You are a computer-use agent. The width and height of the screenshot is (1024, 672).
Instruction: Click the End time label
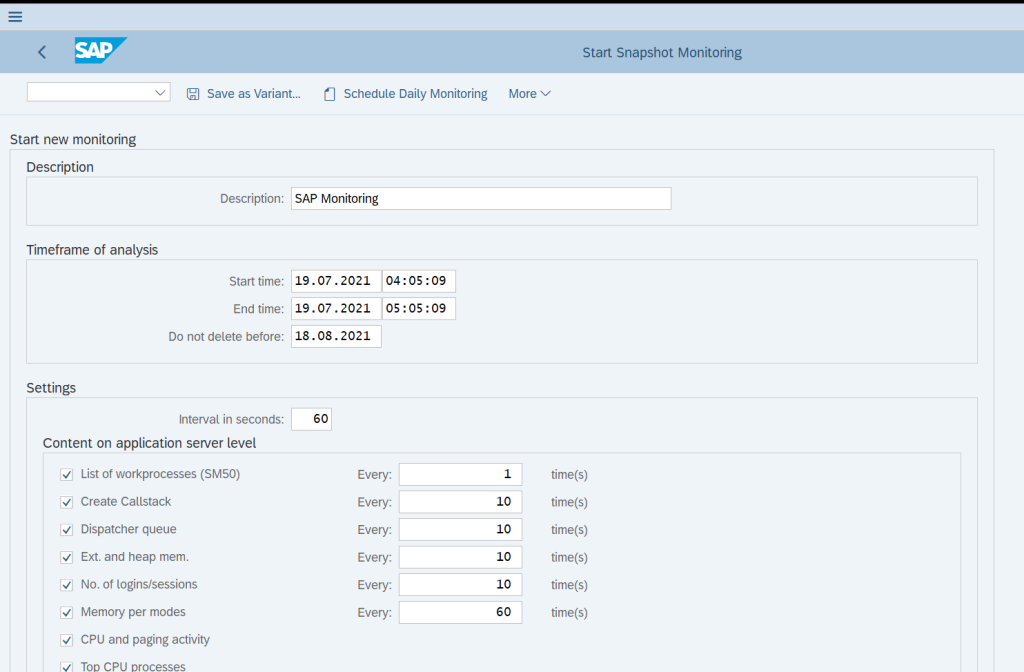coord(259,309)
